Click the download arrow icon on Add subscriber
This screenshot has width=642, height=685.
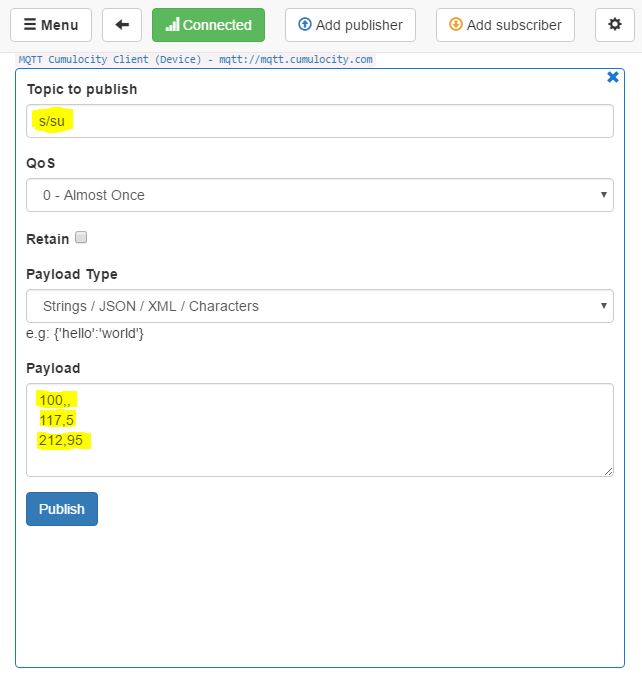tap(456, 25)
